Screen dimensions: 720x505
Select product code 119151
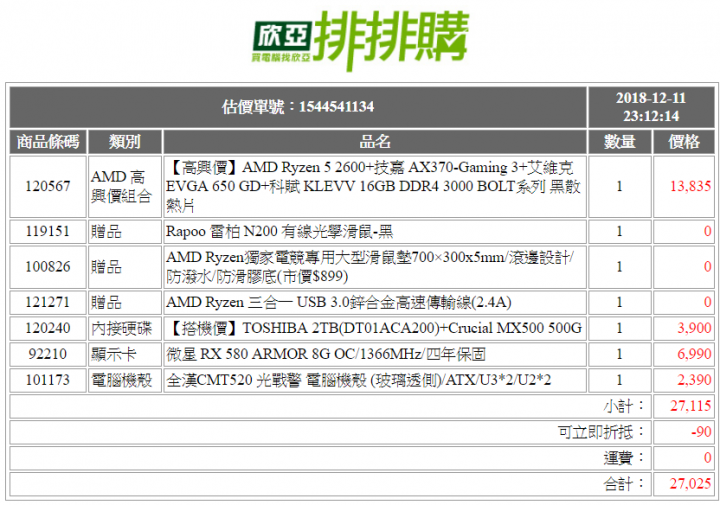pos(48,231)
